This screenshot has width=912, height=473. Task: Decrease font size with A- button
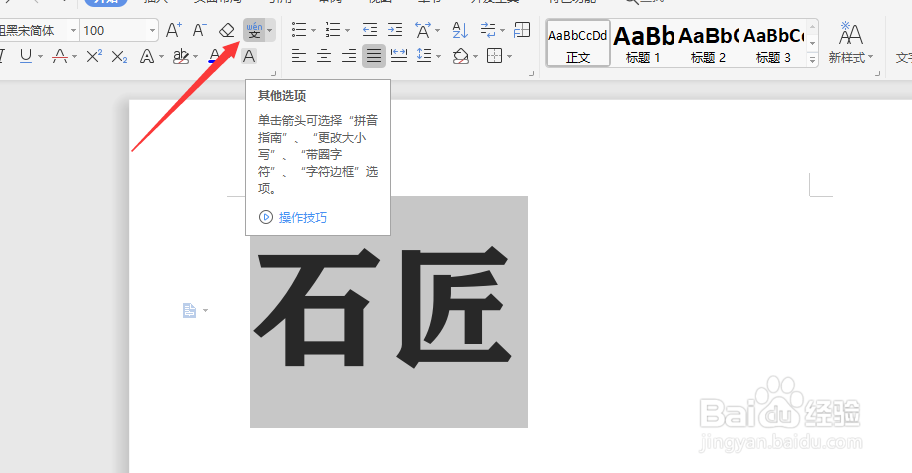click(x=200, y=30)
